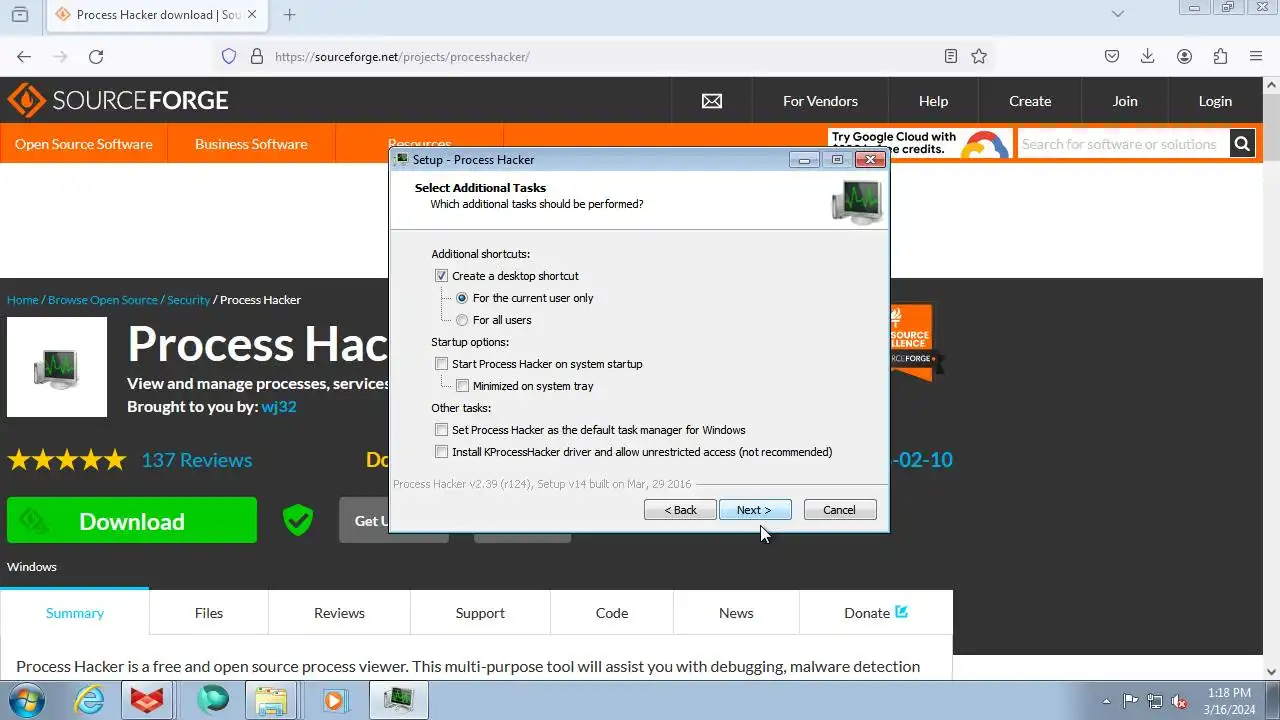Screen dimensions: 1280x720
Task: Click the padlock site info icon
Action: (256, 57)
